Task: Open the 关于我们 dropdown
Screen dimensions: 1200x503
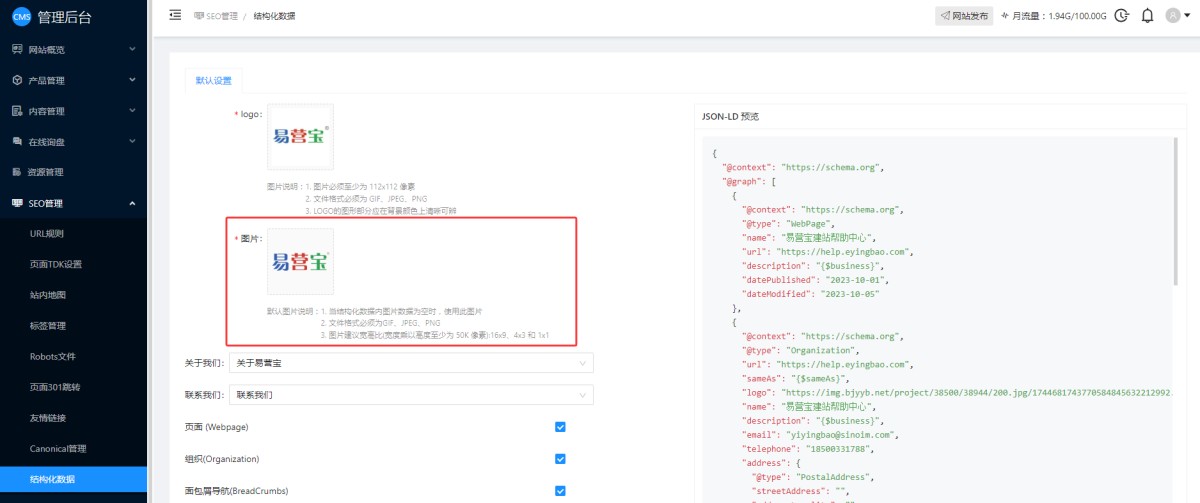Action: 411,363
